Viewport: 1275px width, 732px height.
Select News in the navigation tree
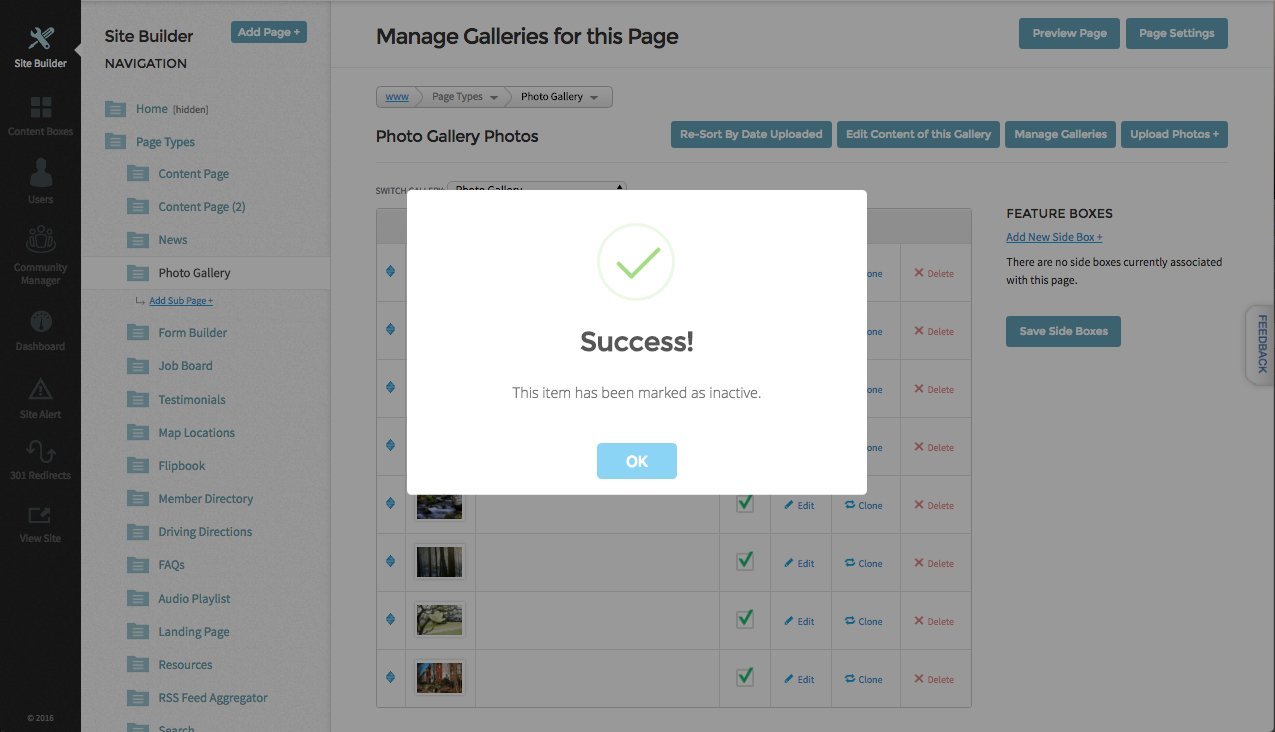point(173,240)
